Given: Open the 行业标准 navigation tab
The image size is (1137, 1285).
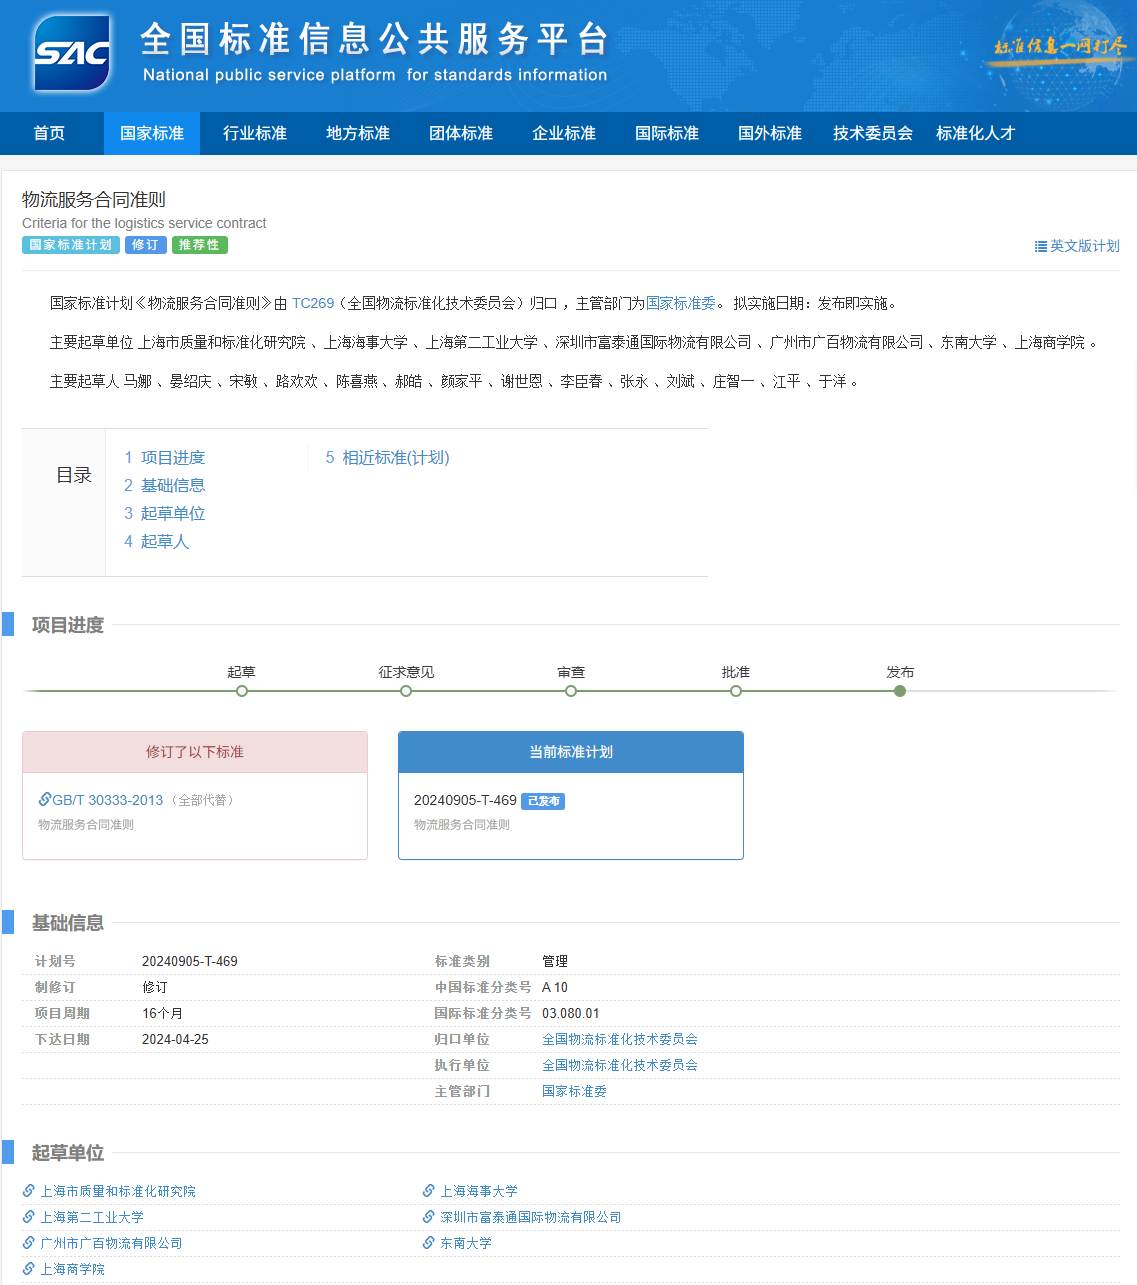Looking at the screenshot, I should (x=254, y=133).
